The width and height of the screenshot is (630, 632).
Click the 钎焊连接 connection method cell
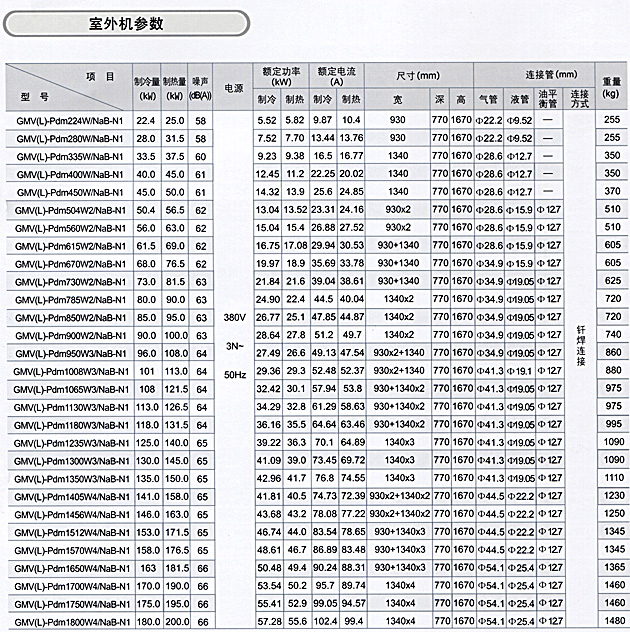pyautogui.click(x=580, y=346)
